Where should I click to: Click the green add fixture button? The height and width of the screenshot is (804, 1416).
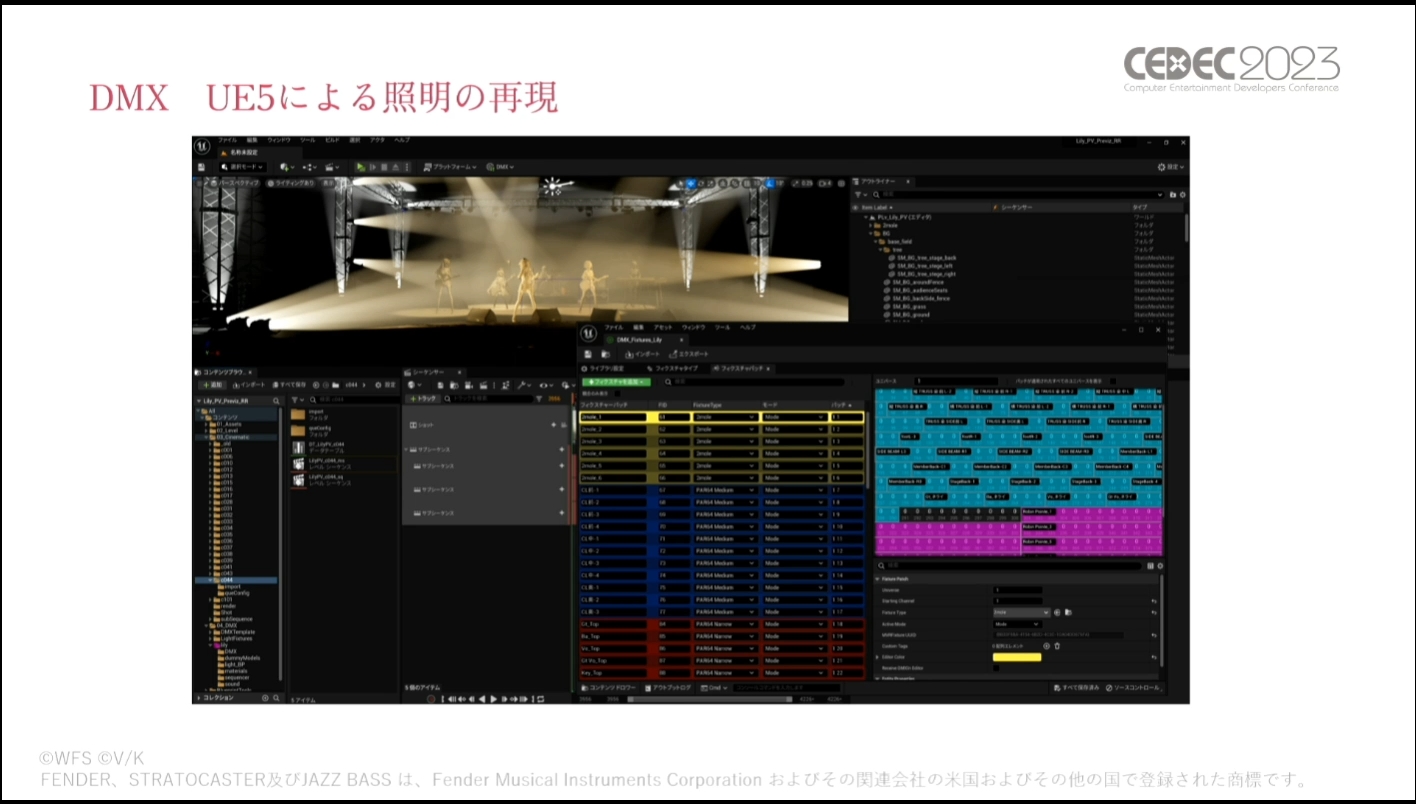point(616,382)
